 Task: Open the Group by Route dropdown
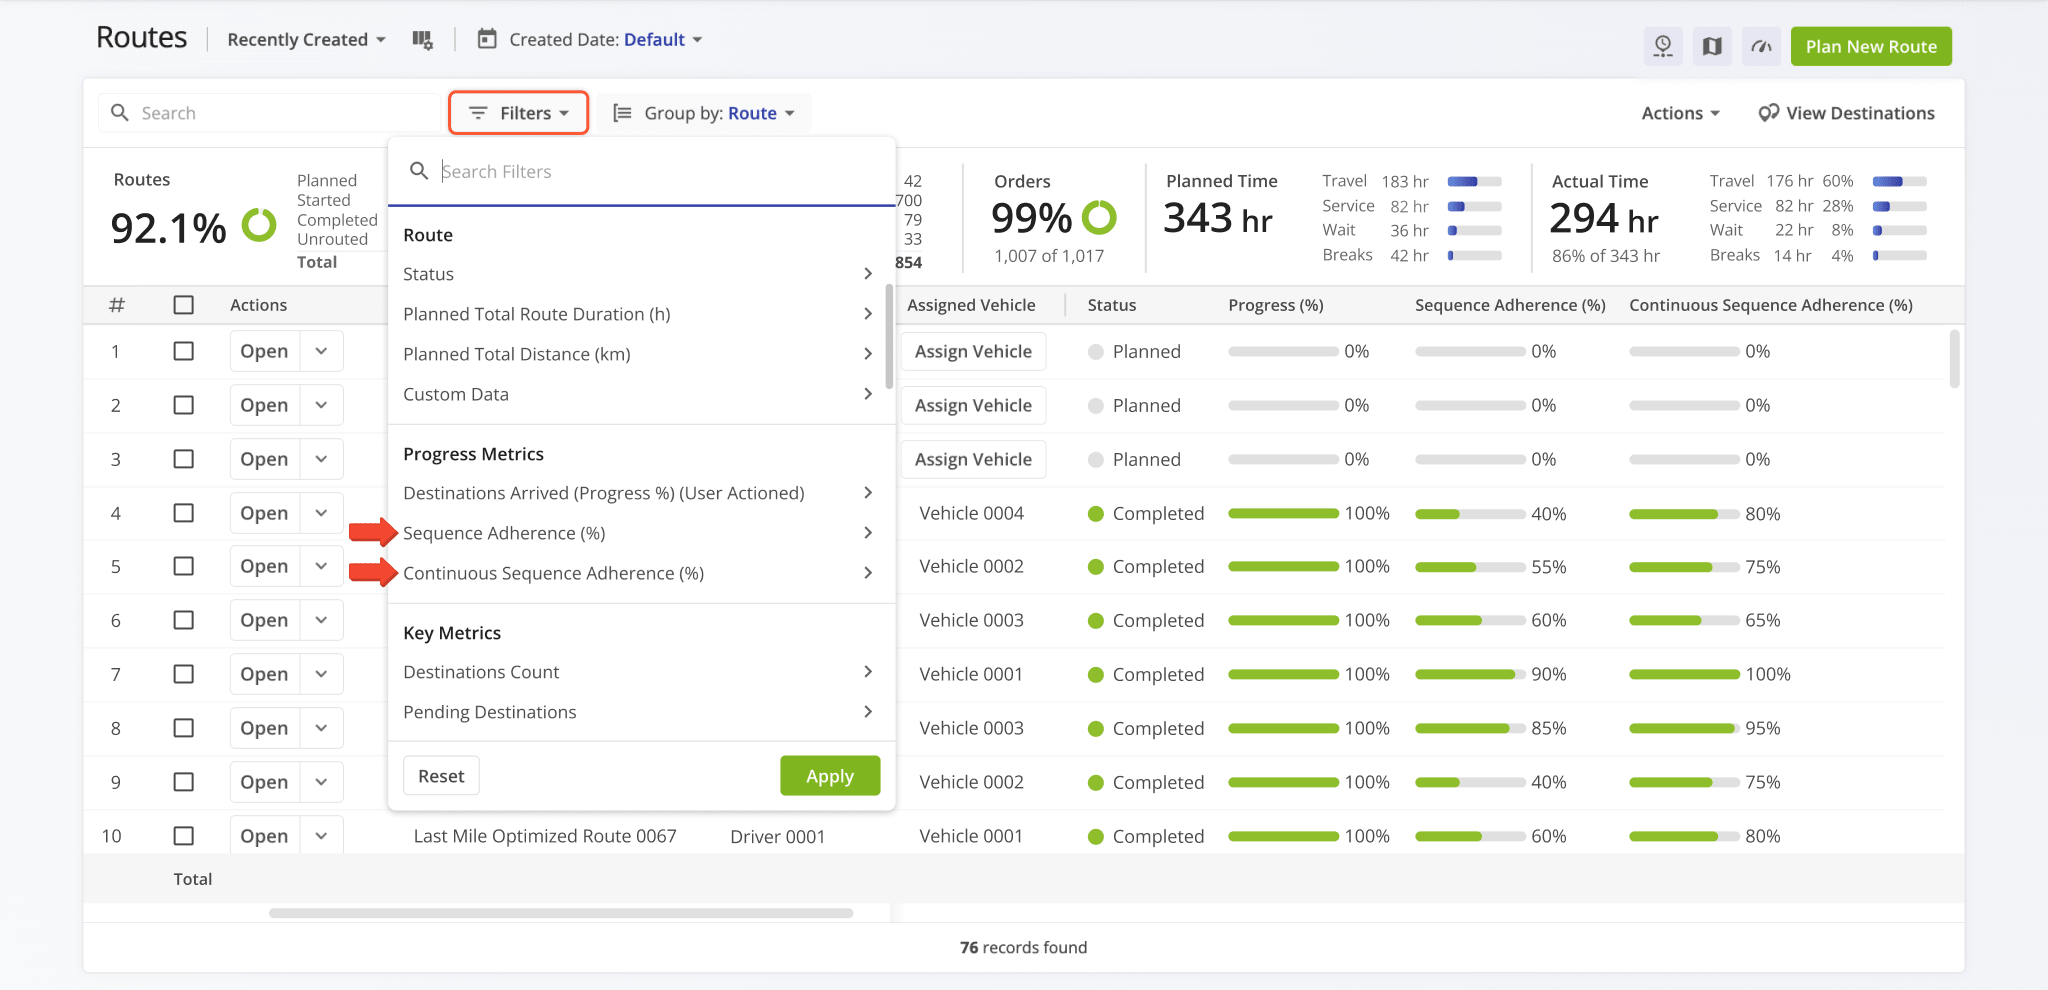pyautogui.click(x=704, y=113)
